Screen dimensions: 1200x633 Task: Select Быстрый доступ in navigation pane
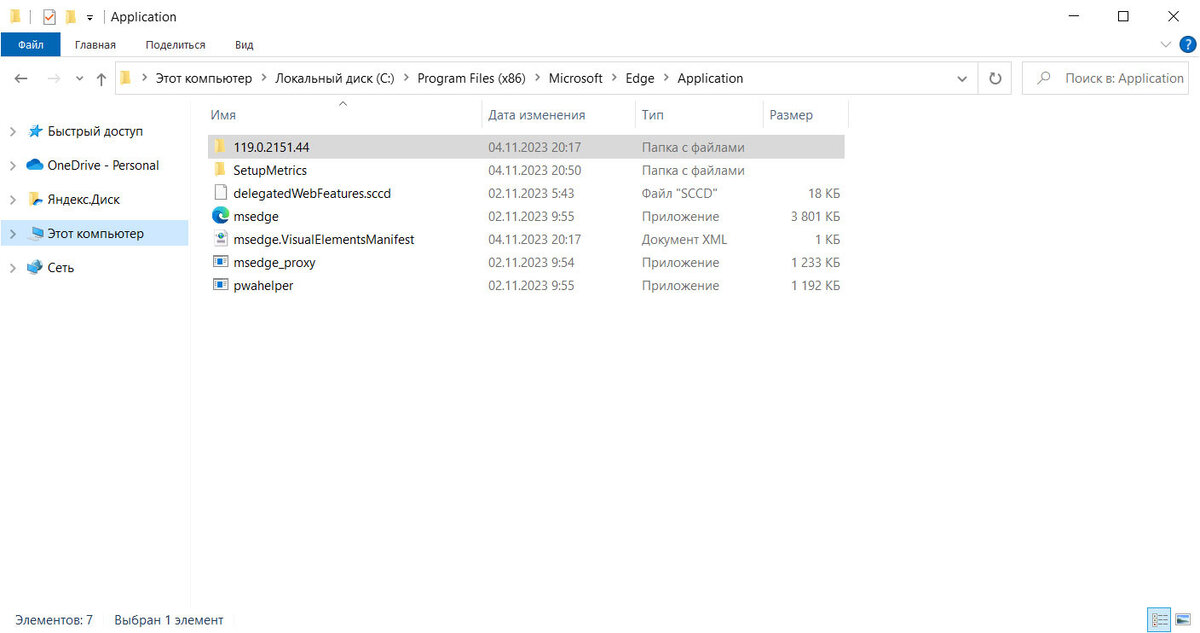coord(95,131)
